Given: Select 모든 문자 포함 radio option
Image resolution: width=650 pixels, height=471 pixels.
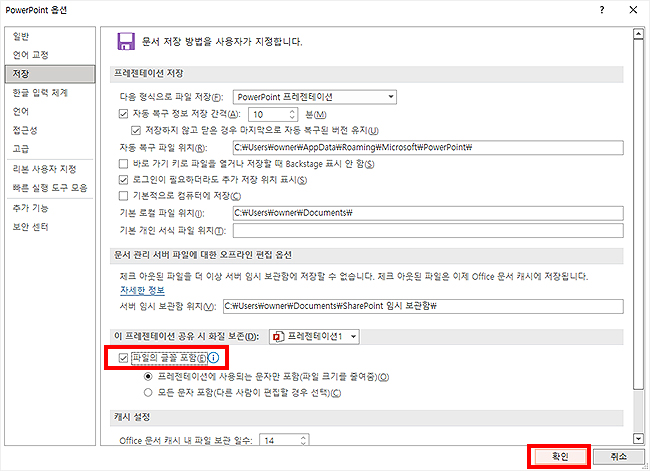Looking at the screenshot, I should tap(148, 393).
